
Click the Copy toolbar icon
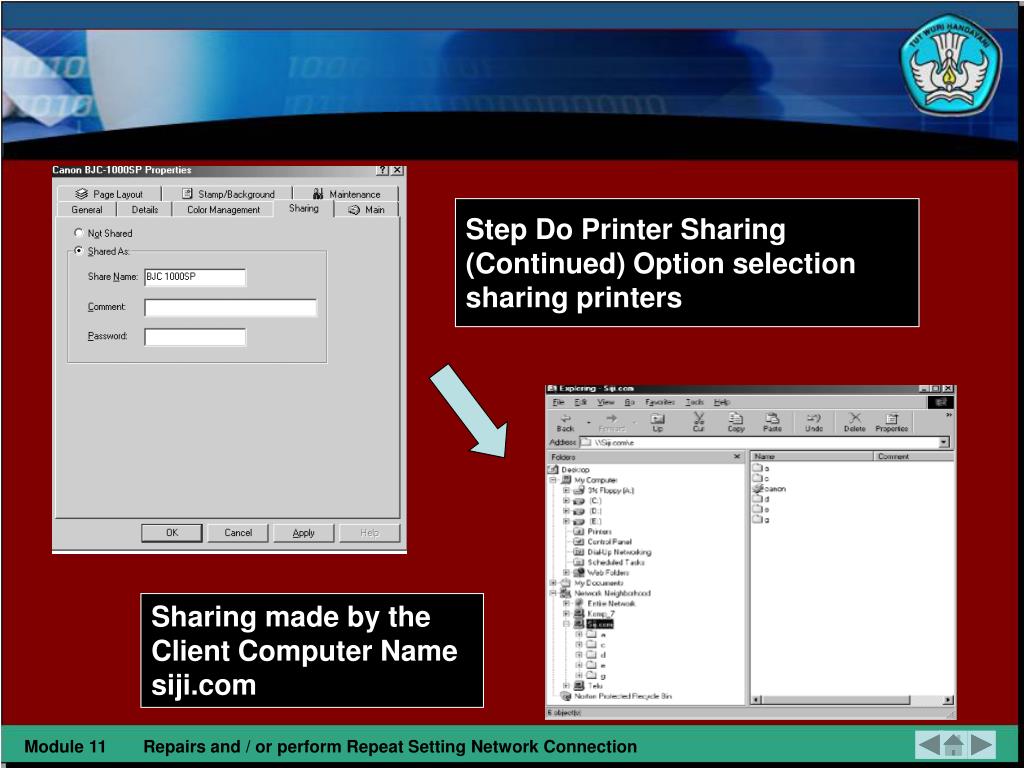736,423
